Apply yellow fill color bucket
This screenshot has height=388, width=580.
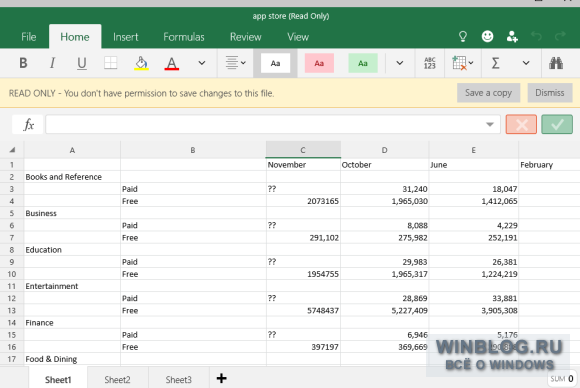coord(141,63)
